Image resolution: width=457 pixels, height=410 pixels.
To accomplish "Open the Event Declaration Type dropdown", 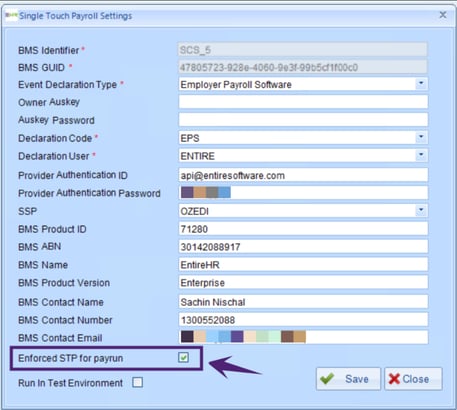I will pos(421,84).
